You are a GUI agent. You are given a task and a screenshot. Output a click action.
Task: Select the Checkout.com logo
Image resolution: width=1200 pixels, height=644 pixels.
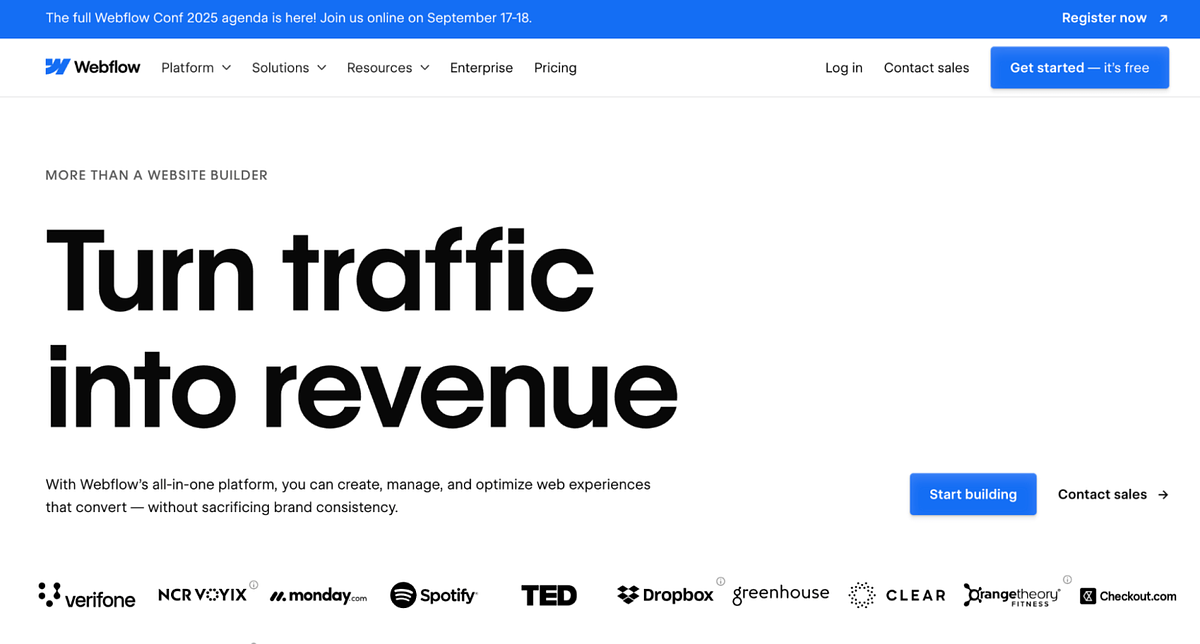coord(1128,596)
